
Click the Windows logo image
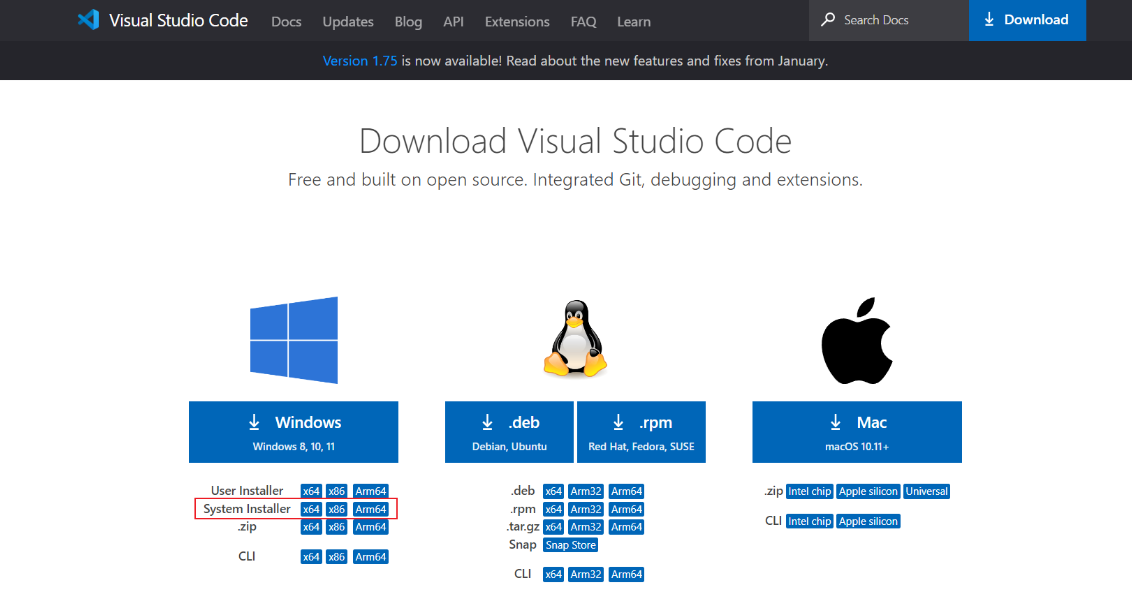(294, 340)
